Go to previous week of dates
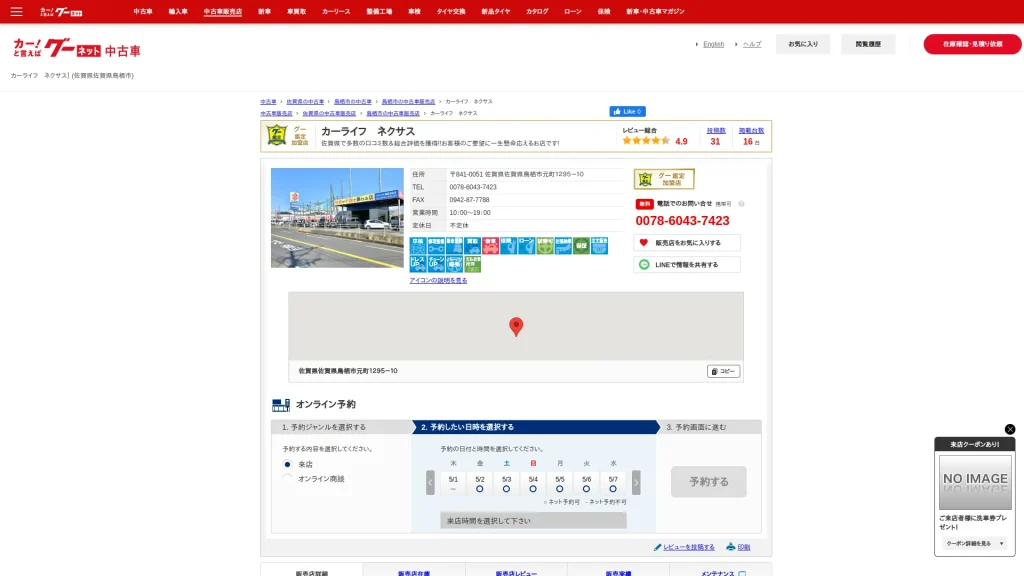 pos(430,483)
